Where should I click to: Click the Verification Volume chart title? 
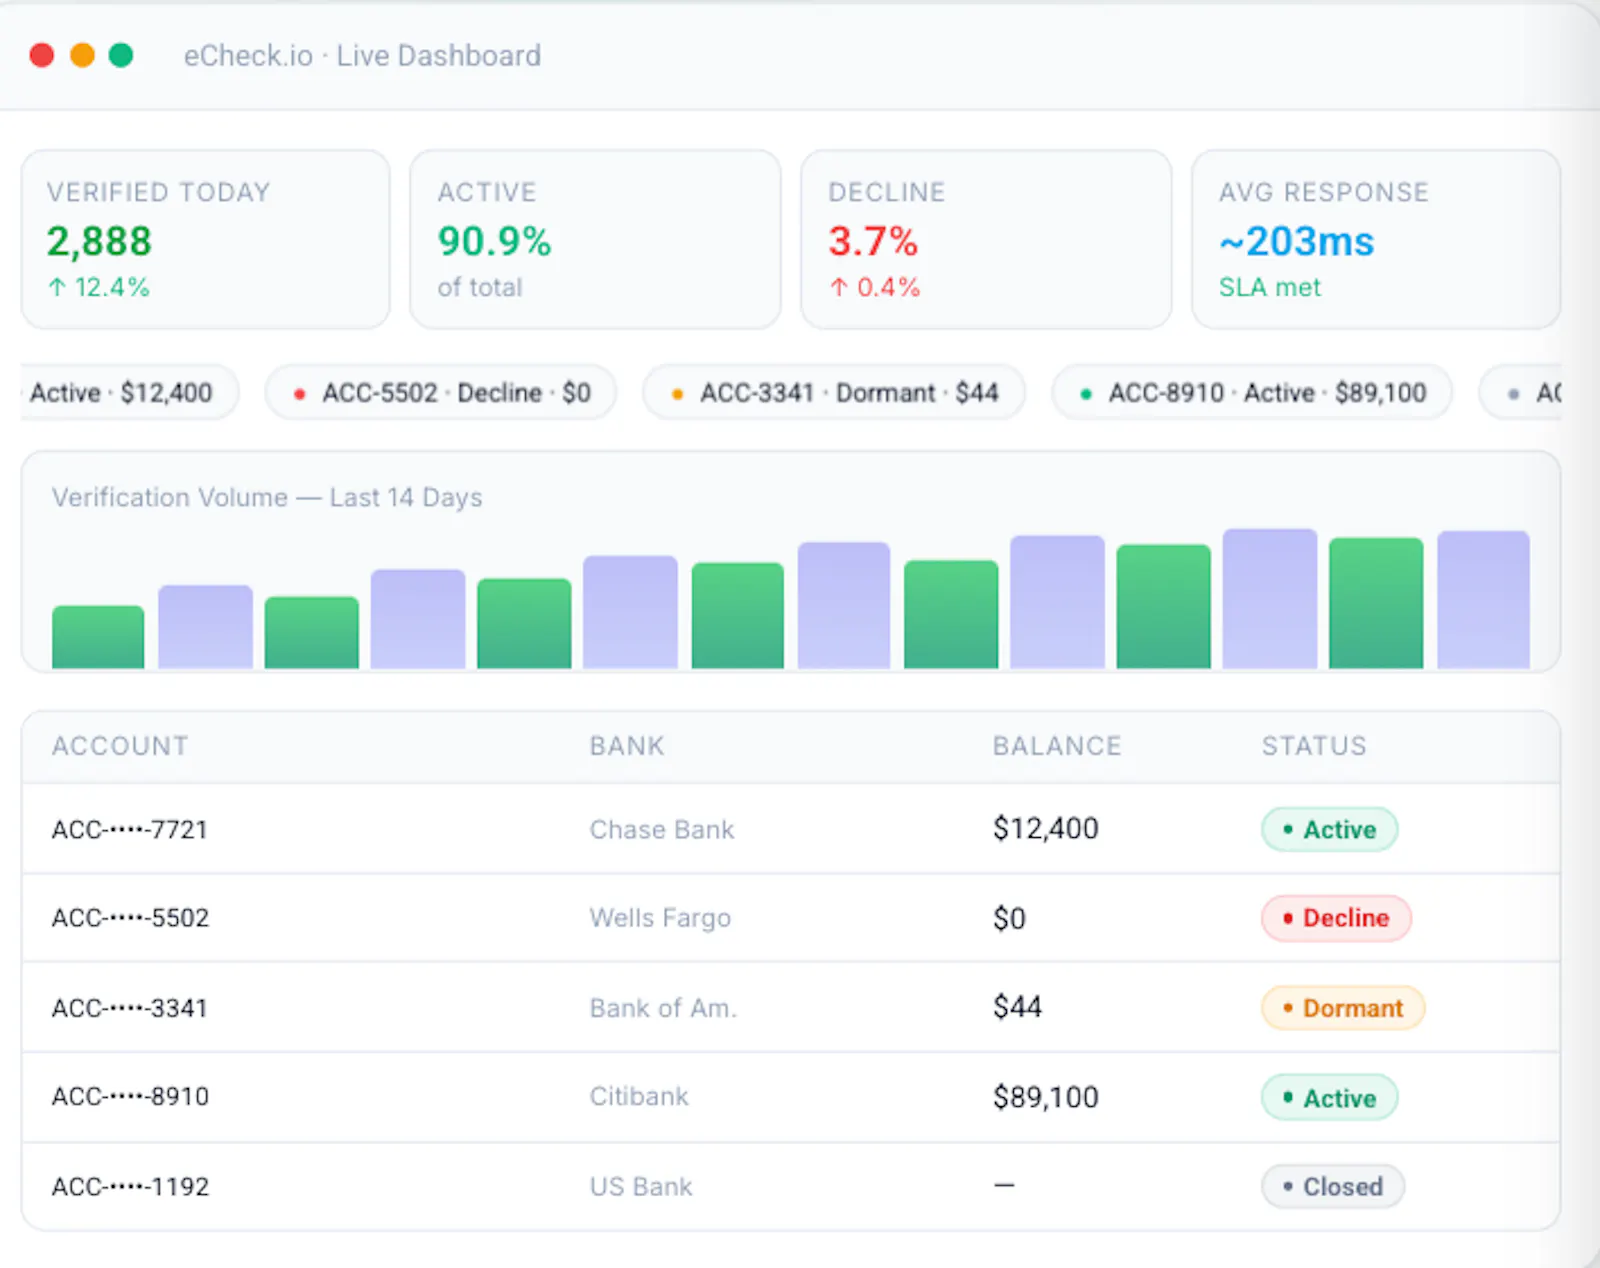tap(267, 497)
